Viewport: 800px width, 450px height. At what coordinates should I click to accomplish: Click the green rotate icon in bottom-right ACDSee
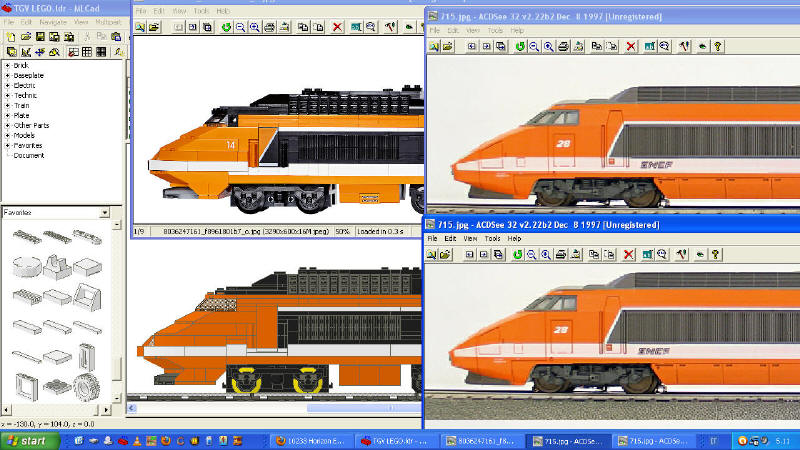pyautogui.click(x=517, y=255)
